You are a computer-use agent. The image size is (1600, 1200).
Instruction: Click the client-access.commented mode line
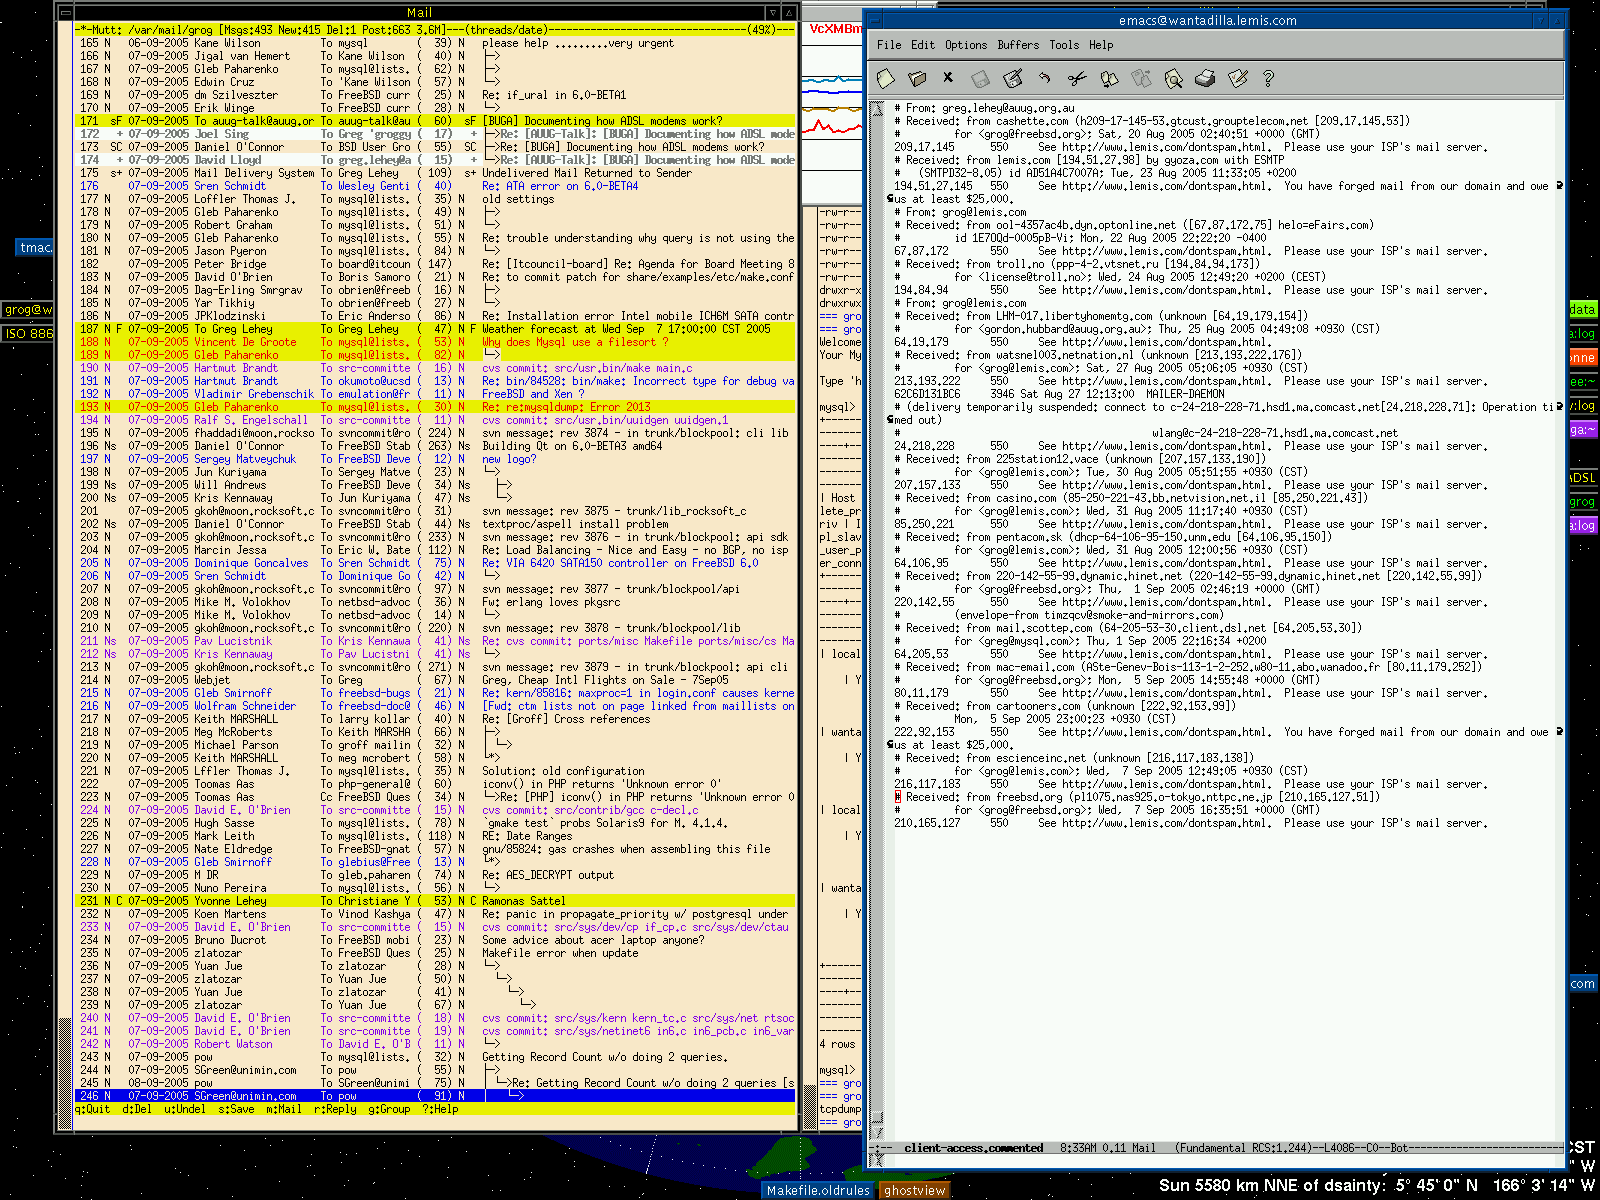point(973,1148)
